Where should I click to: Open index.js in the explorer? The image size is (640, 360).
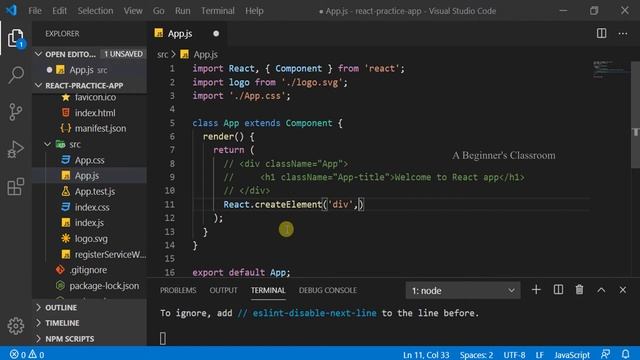pos(89,223)
